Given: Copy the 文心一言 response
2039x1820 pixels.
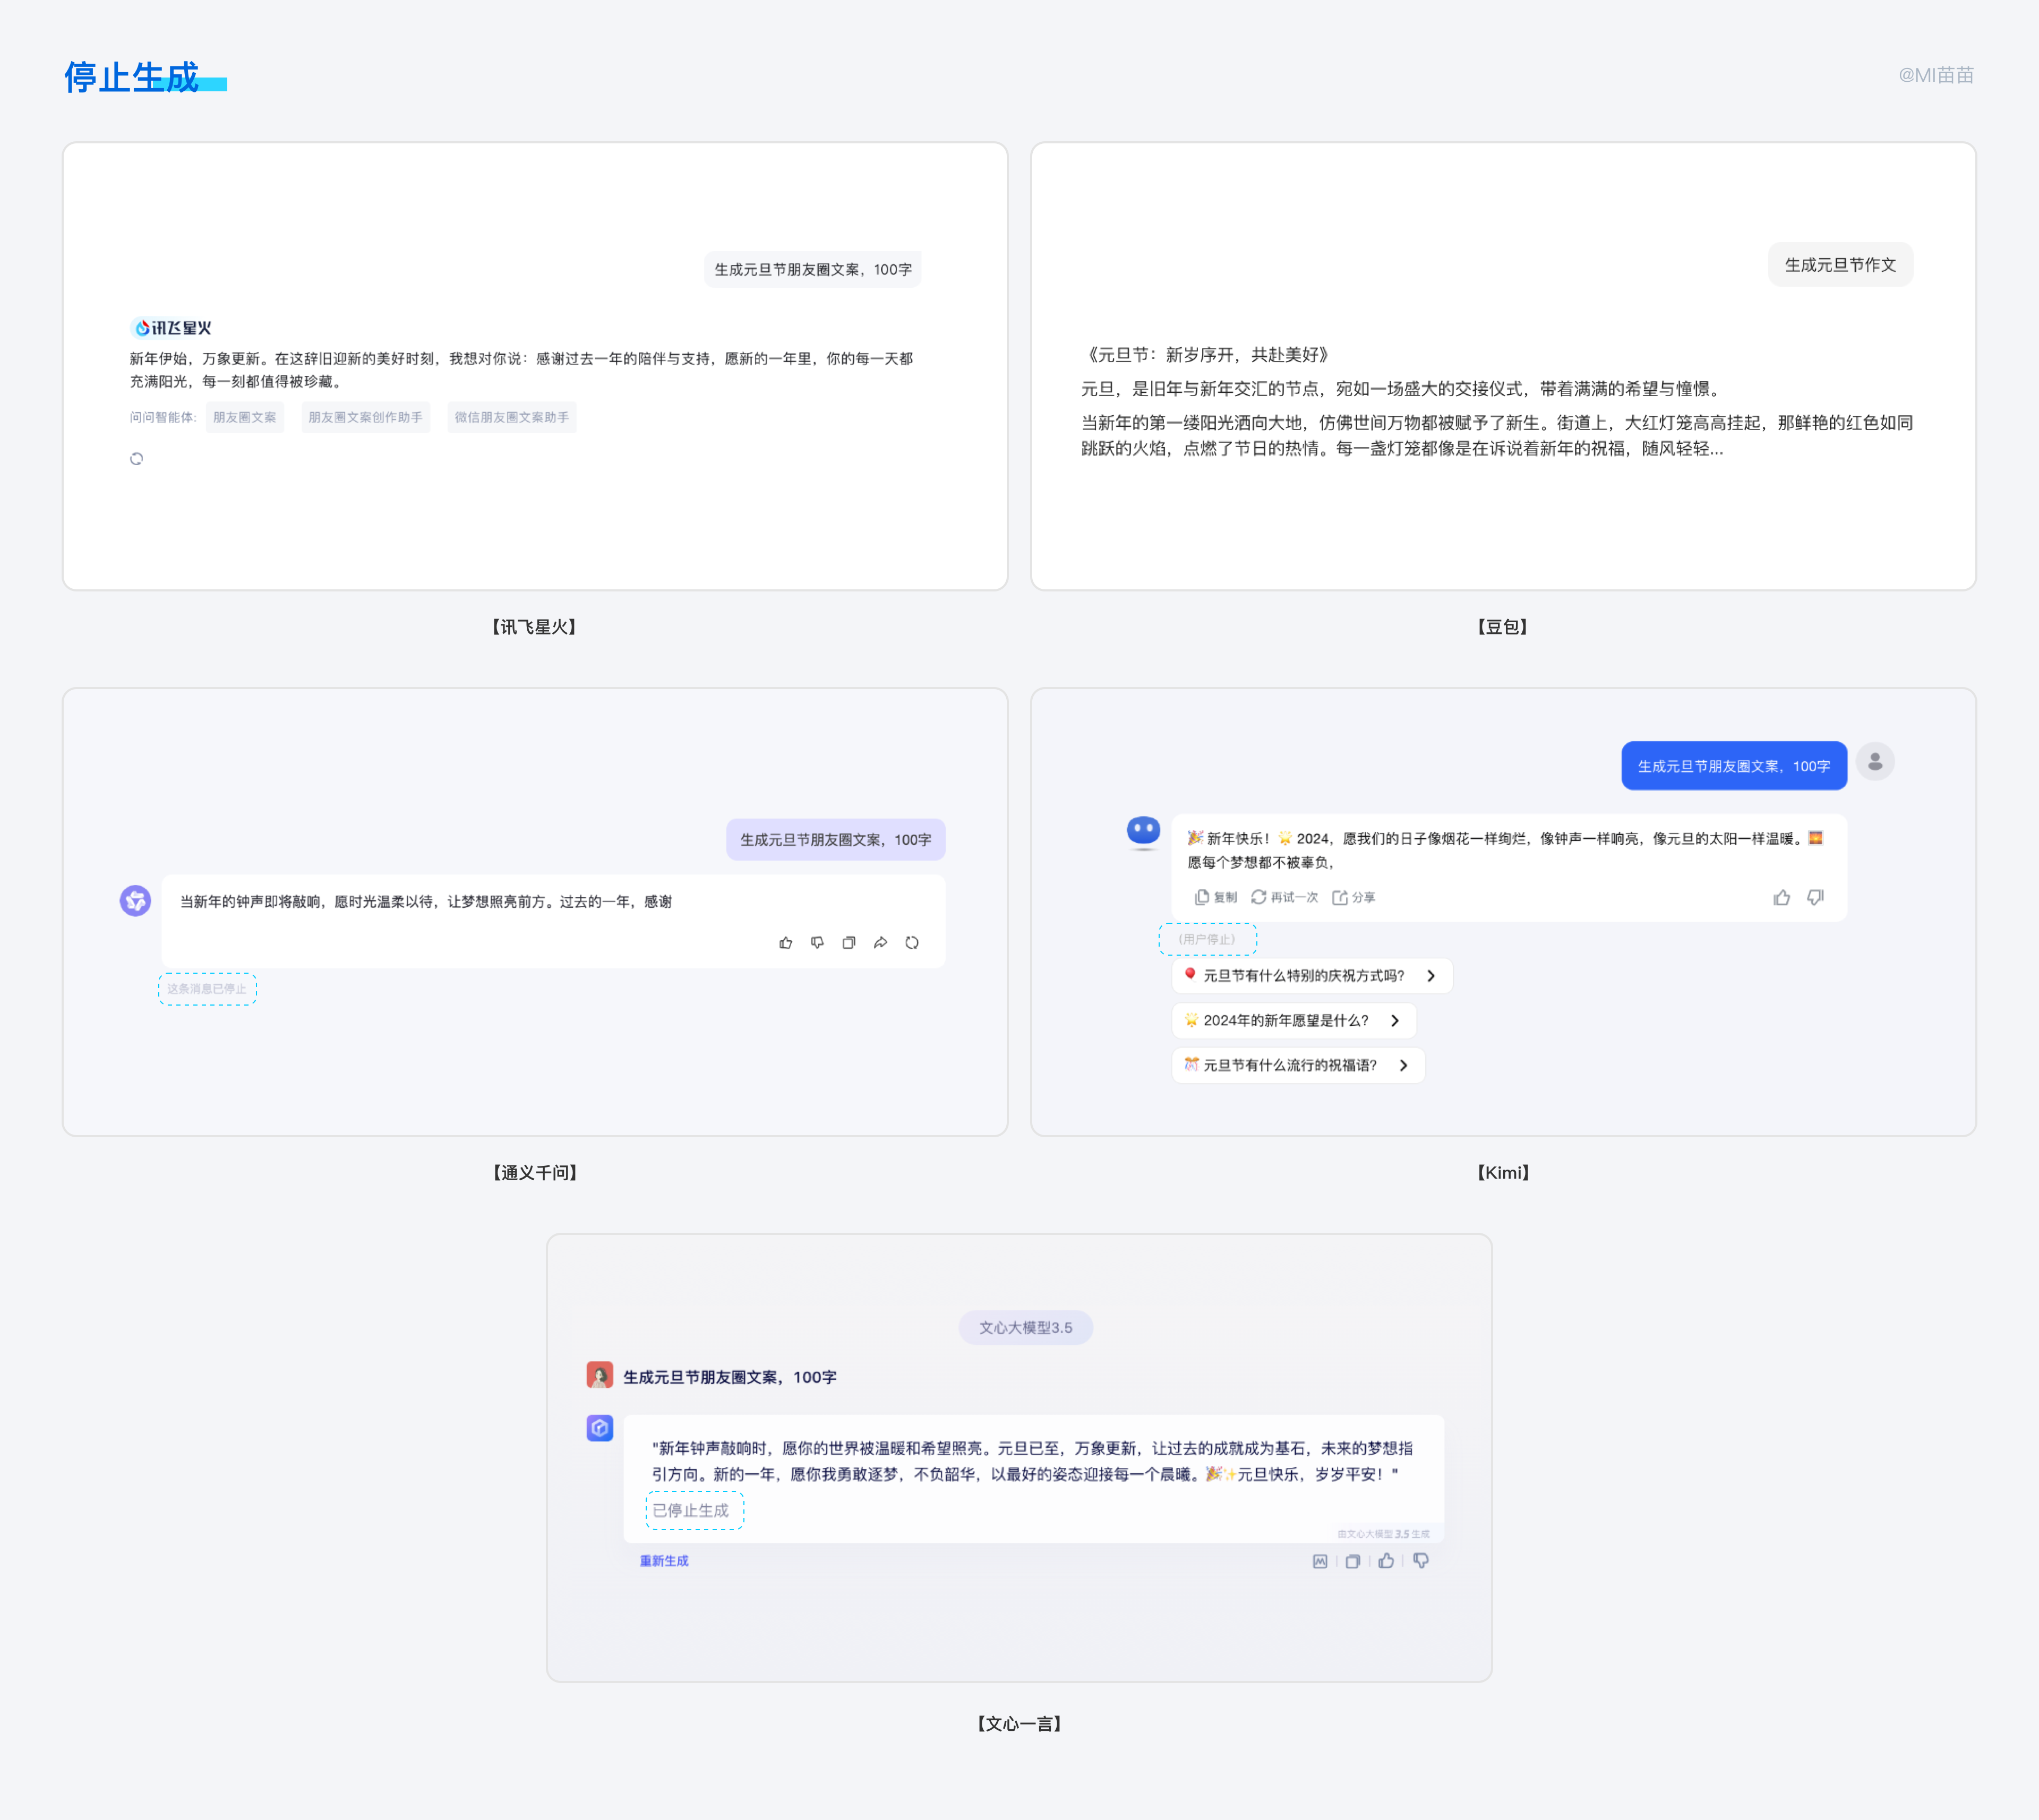Looking at the screenshot, I should click(1352, 1561).
